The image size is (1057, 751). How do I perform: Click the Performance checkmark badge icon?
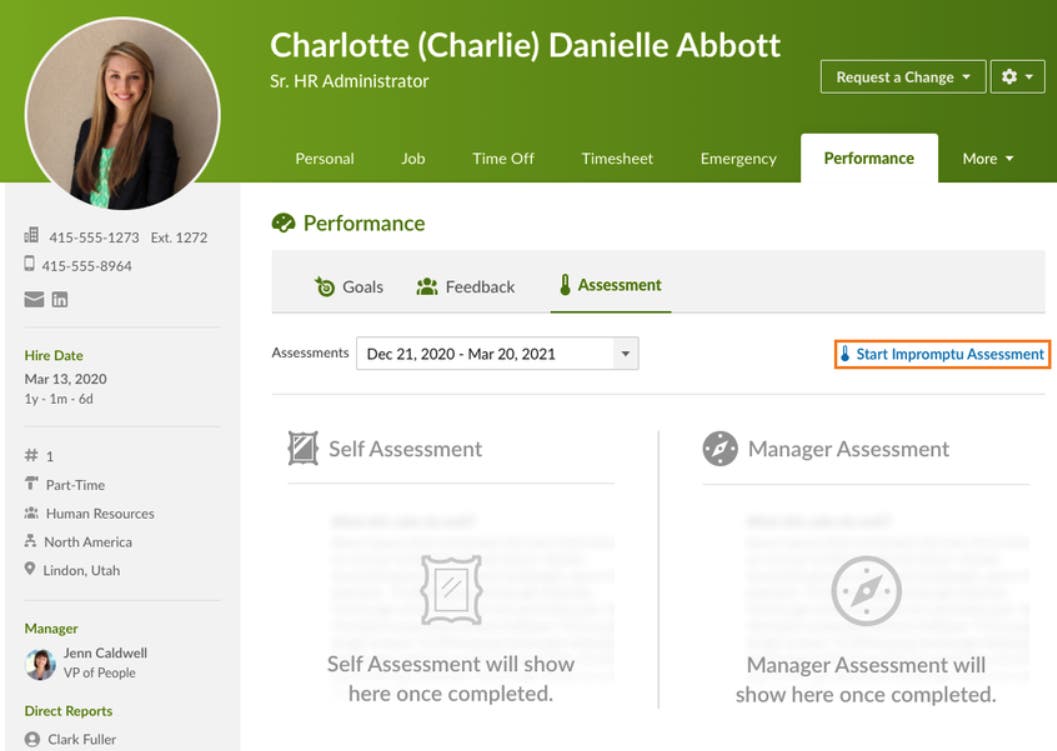click(283, 222)
